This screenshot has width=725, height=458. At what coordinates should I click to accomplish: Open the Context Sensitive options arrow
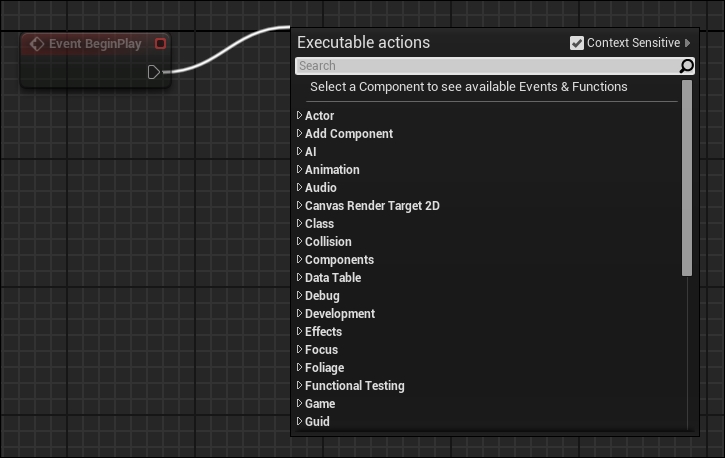click(x=688, y=43)
